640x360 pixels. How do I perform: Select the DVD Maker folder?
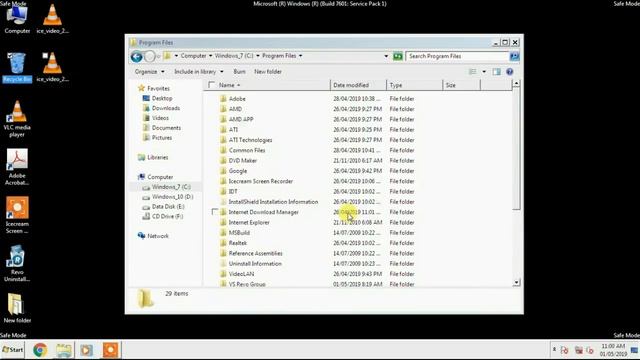click(243, 160)
